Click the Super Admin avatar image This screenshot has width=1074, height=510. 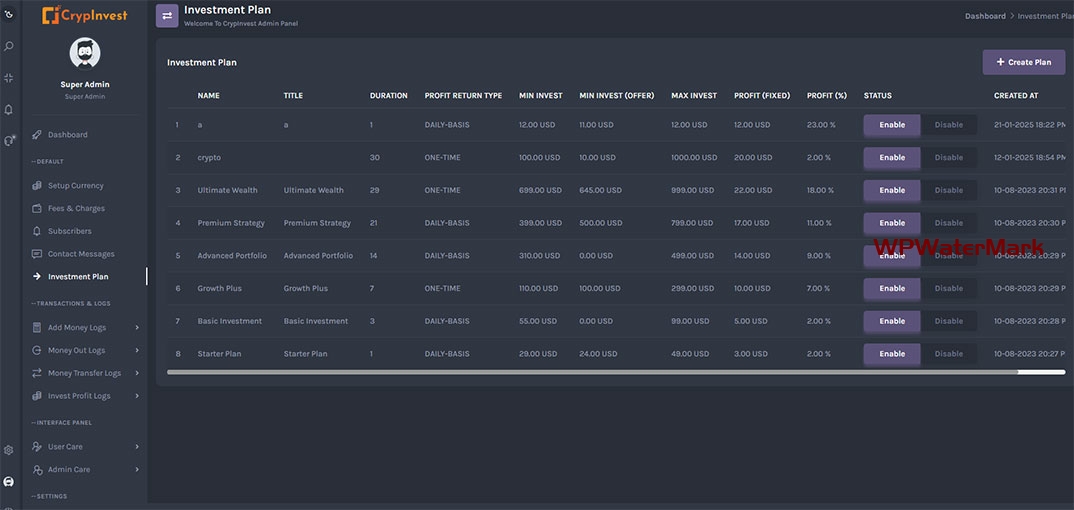(x=85, y=54)
